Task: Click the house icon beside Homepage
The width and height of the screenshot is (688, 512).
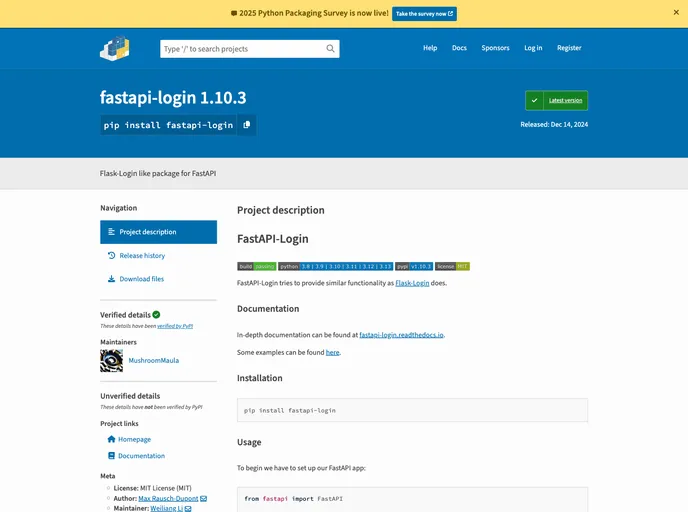Action: [x=111, y=439]
